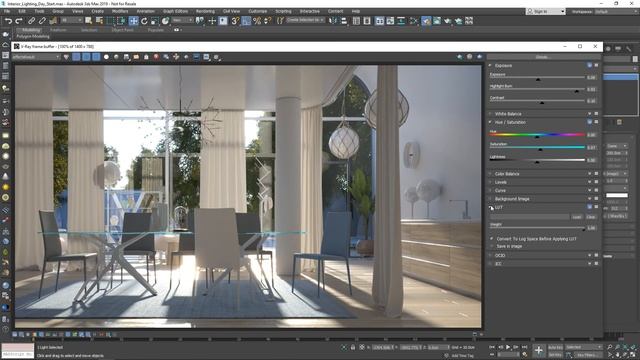Click the white color swatch in command panel

[617, 195]
